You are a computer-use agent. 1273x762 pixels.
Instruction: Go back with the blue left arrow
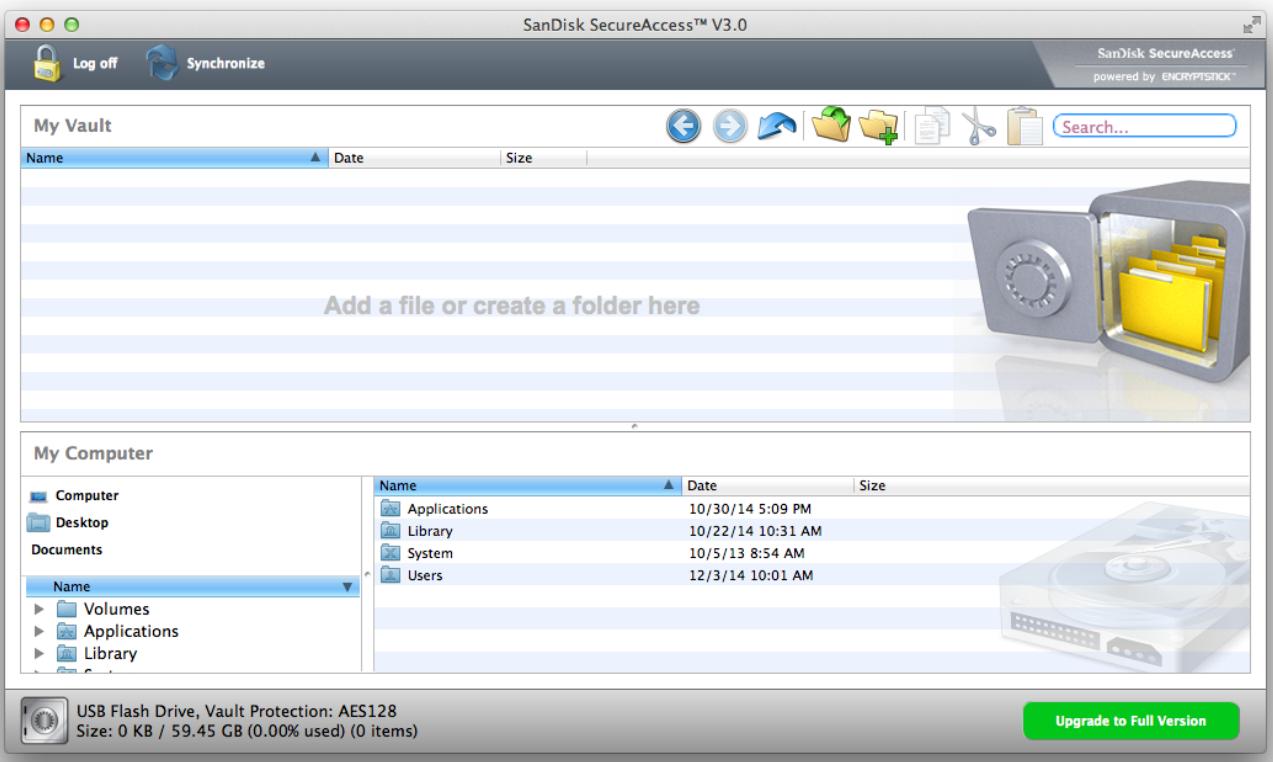click(683, 127)
